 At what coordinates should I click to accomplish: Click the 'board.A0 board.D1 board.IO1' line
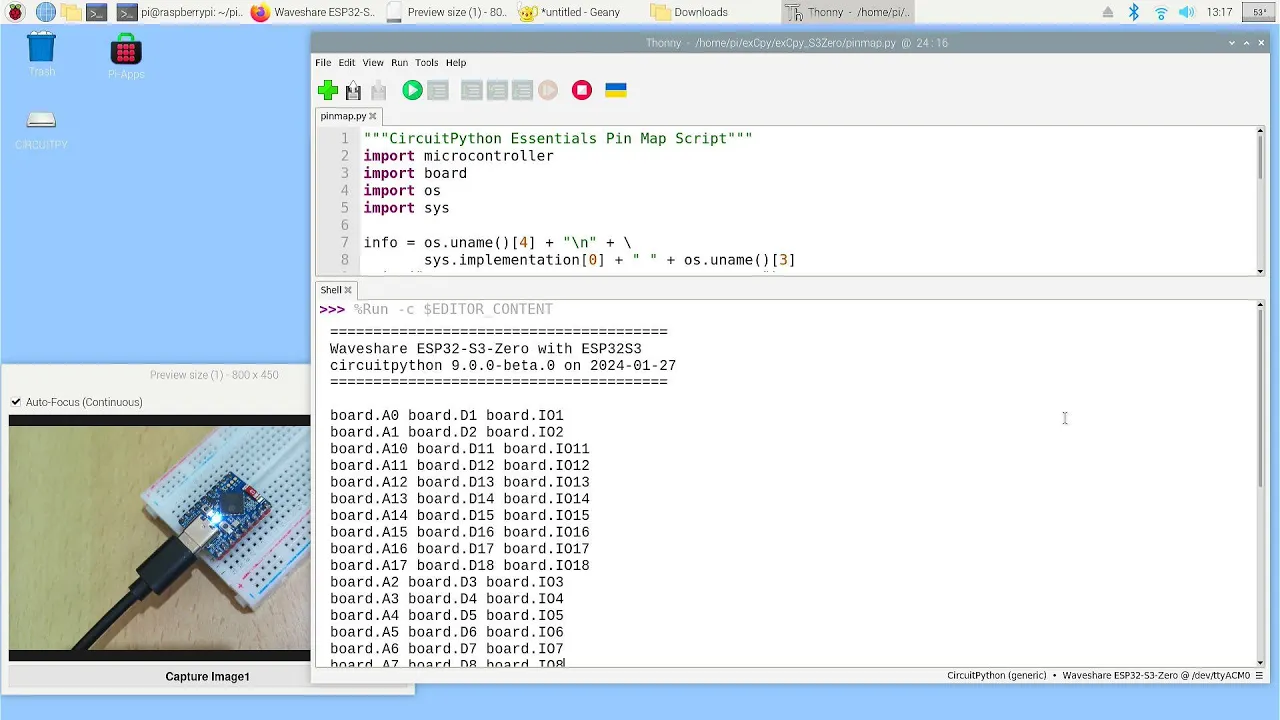(x=447, y=416)
